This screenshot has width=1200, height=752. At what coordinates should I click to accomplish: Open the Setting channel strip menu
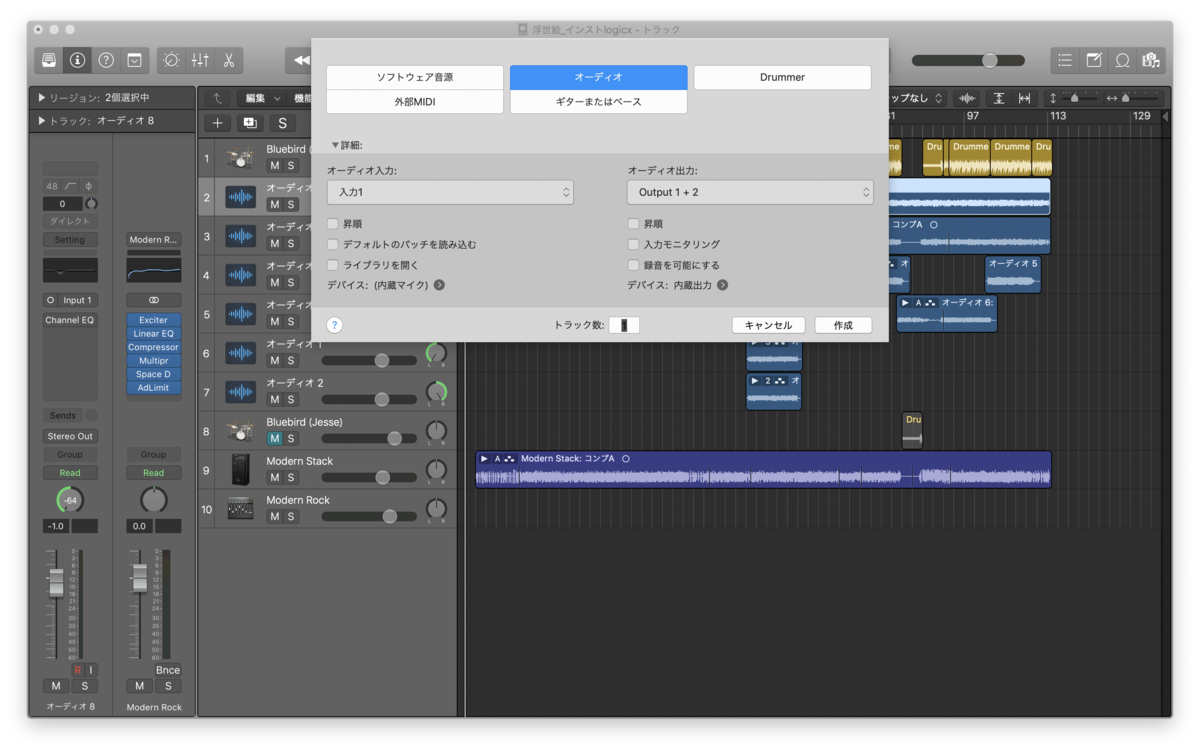click(70, 240)
